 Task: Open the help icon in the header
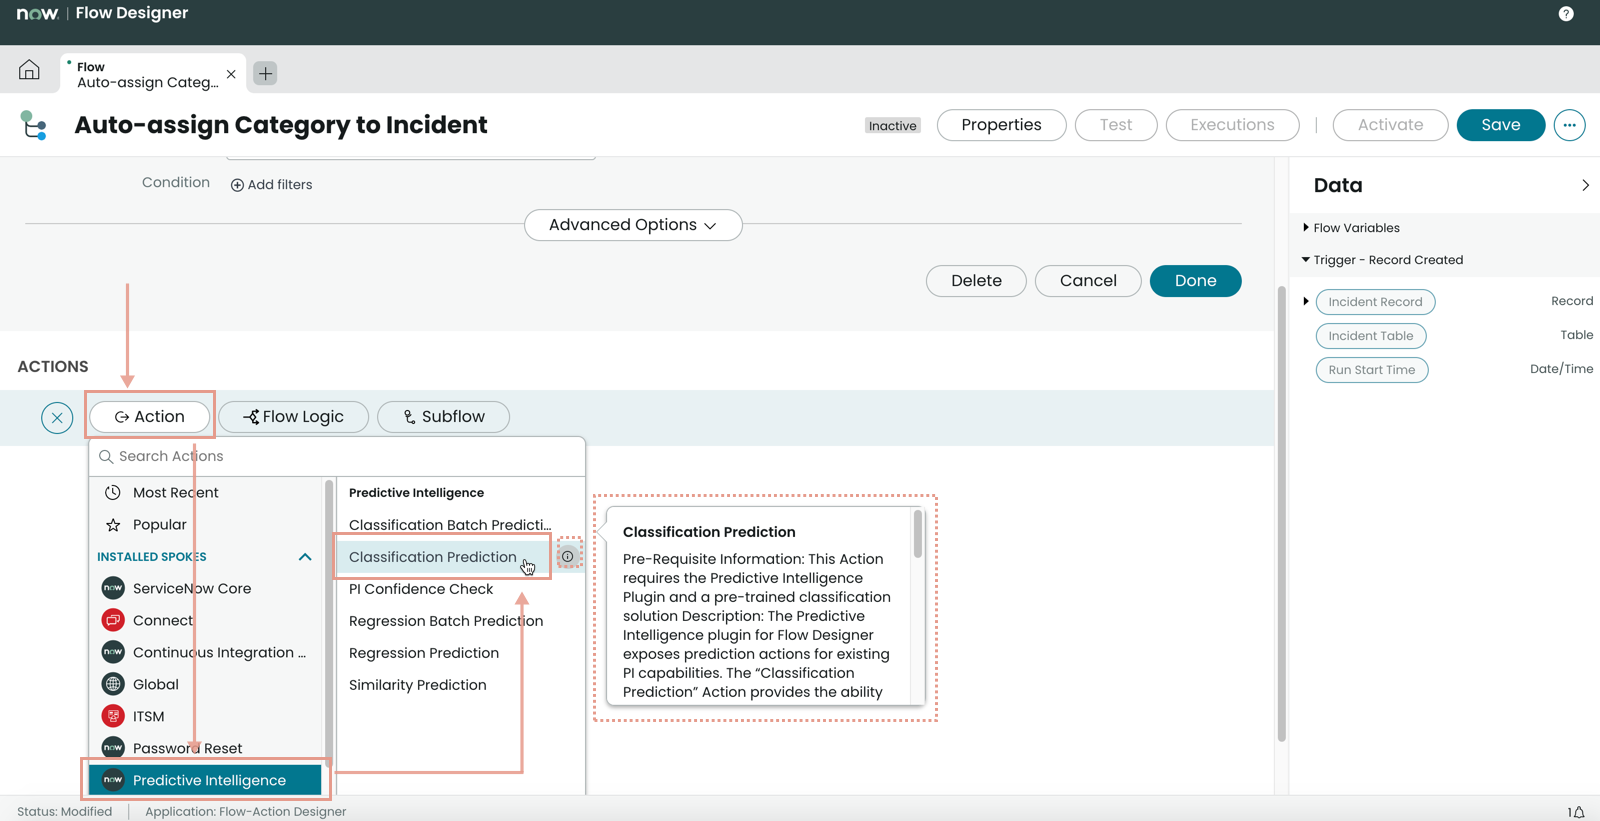(1566, 14)
